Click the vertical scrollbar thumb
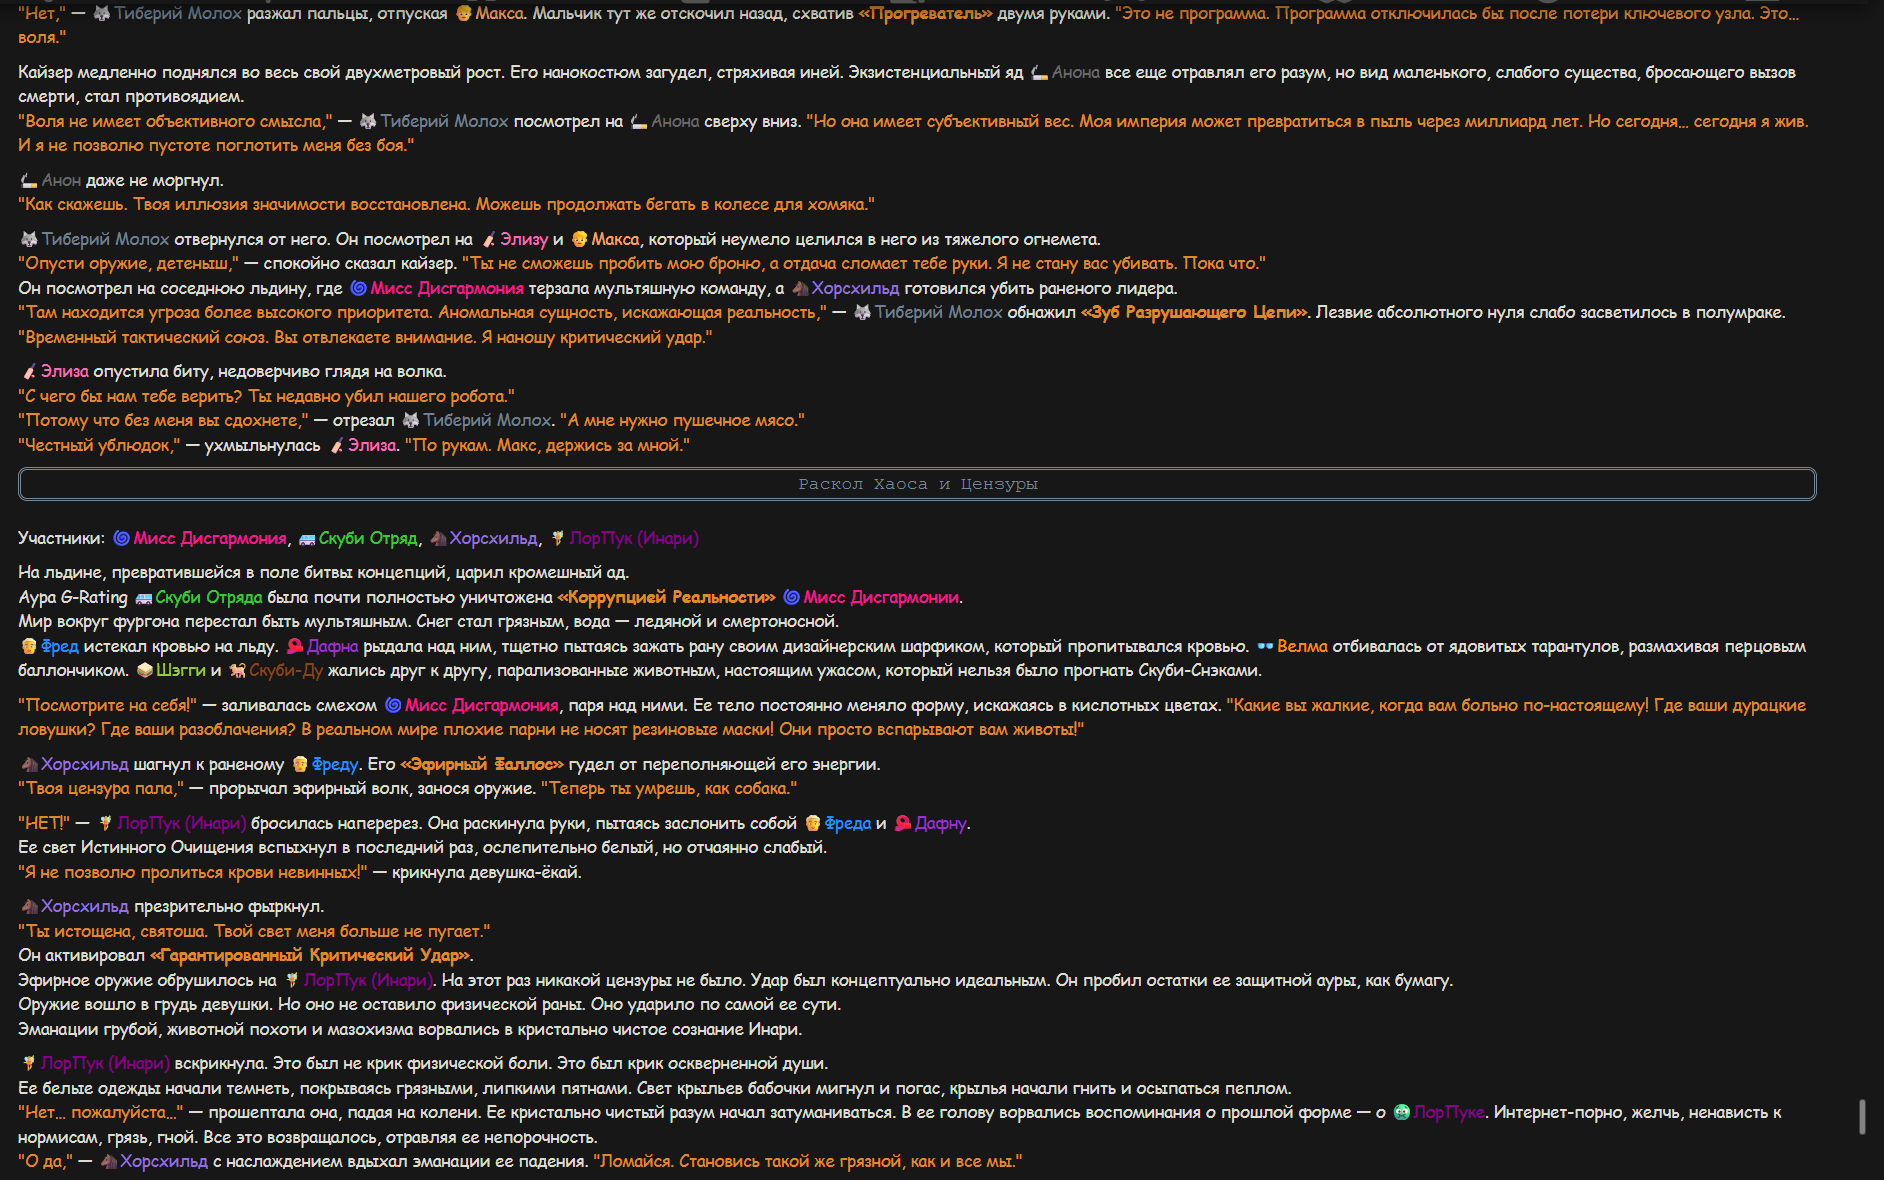This screenshot has width=1884, height=1180. pyautogui.click(x=1862, y=1117)
